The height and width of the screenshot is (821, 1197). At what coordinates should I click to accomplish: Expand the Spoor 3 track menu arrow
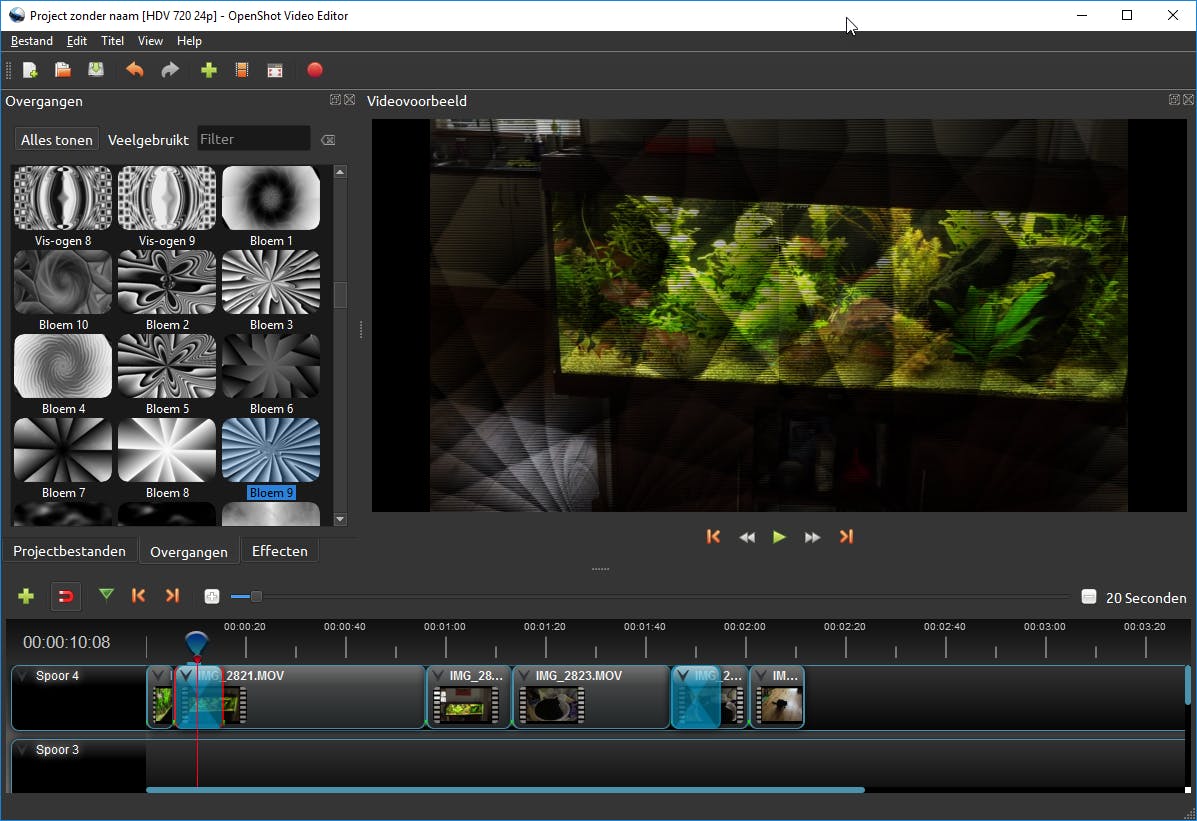(22, 751)
